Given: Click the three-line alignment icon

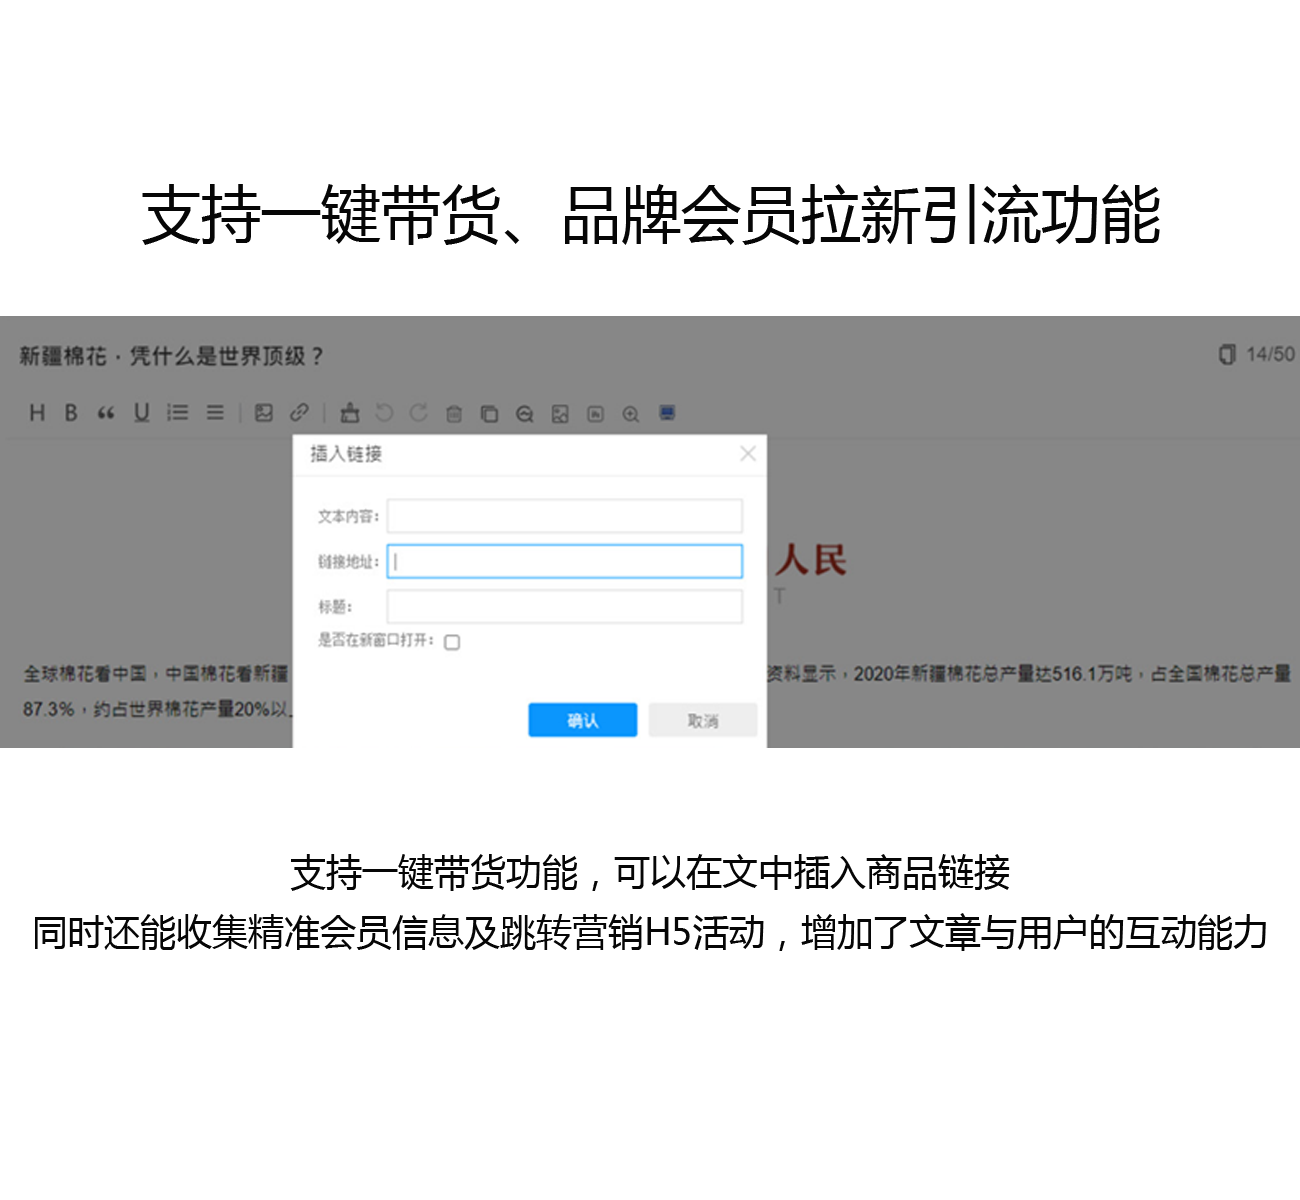Looking at the screenshot, I should (215, 413).
